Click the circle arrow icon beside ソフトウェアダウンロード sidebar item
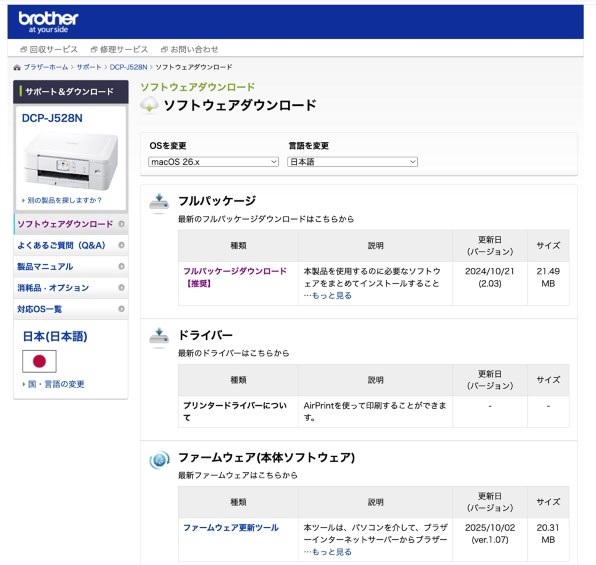 [x=121, y=224]
